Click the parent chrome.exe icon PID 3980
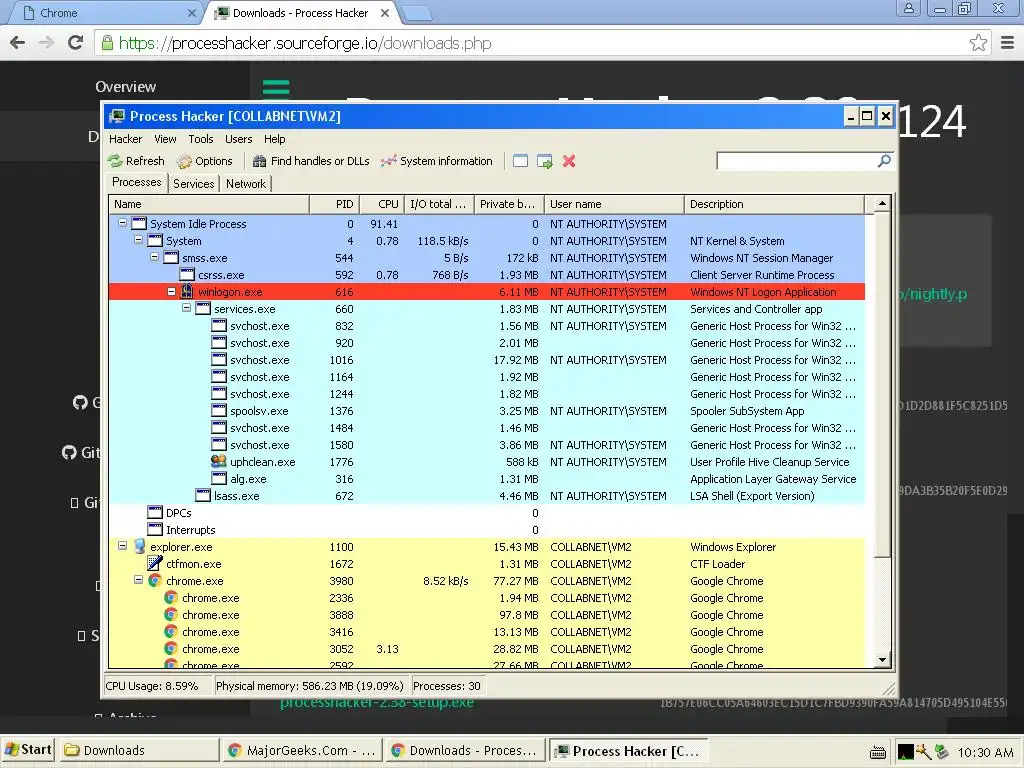The image size is (1024, 768). [155, 581]
